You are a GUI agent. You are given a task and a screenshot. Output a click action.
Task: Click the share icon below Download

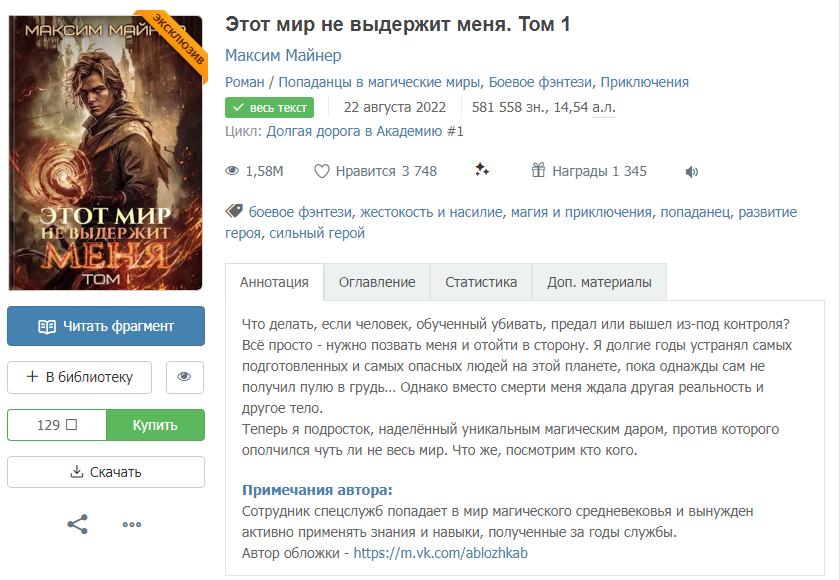(x=78, y=524)
